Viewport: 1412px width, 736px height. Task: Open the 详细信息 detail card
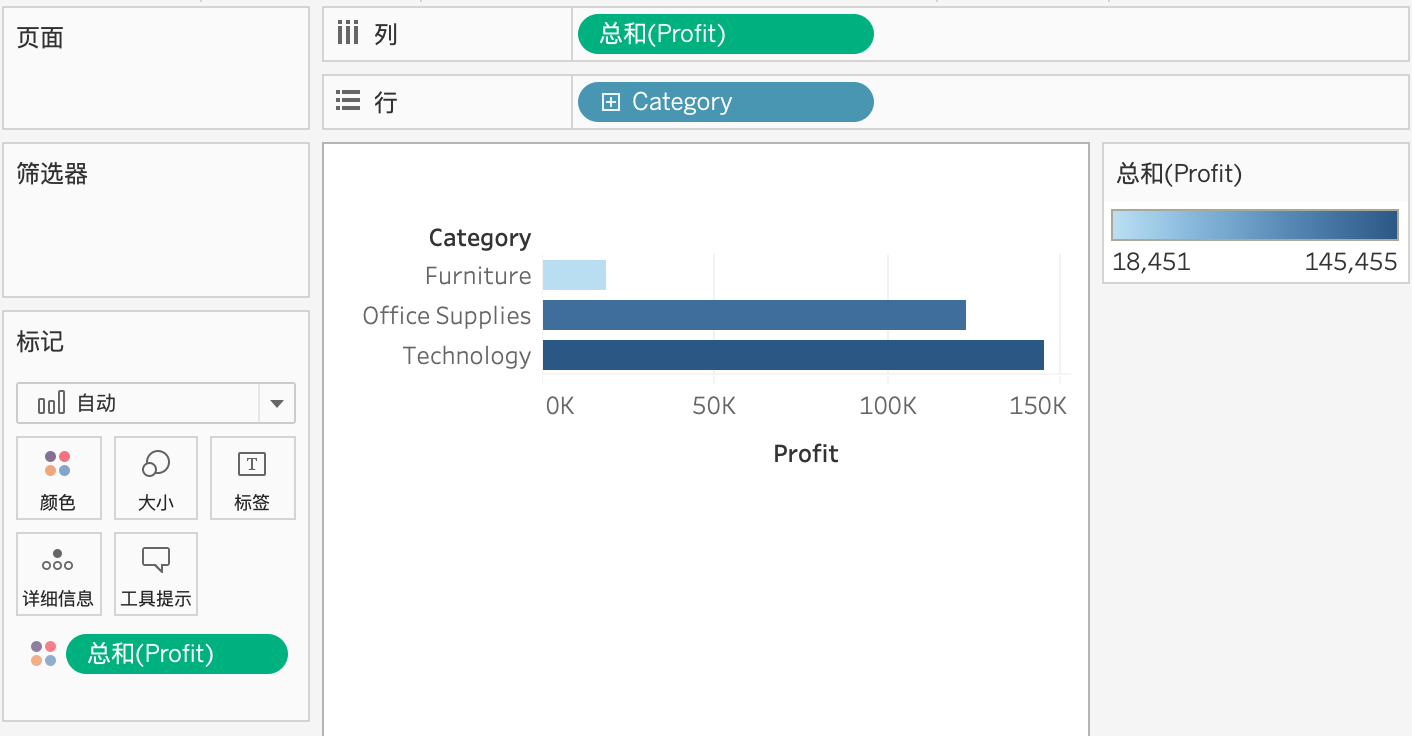(59, 574)
